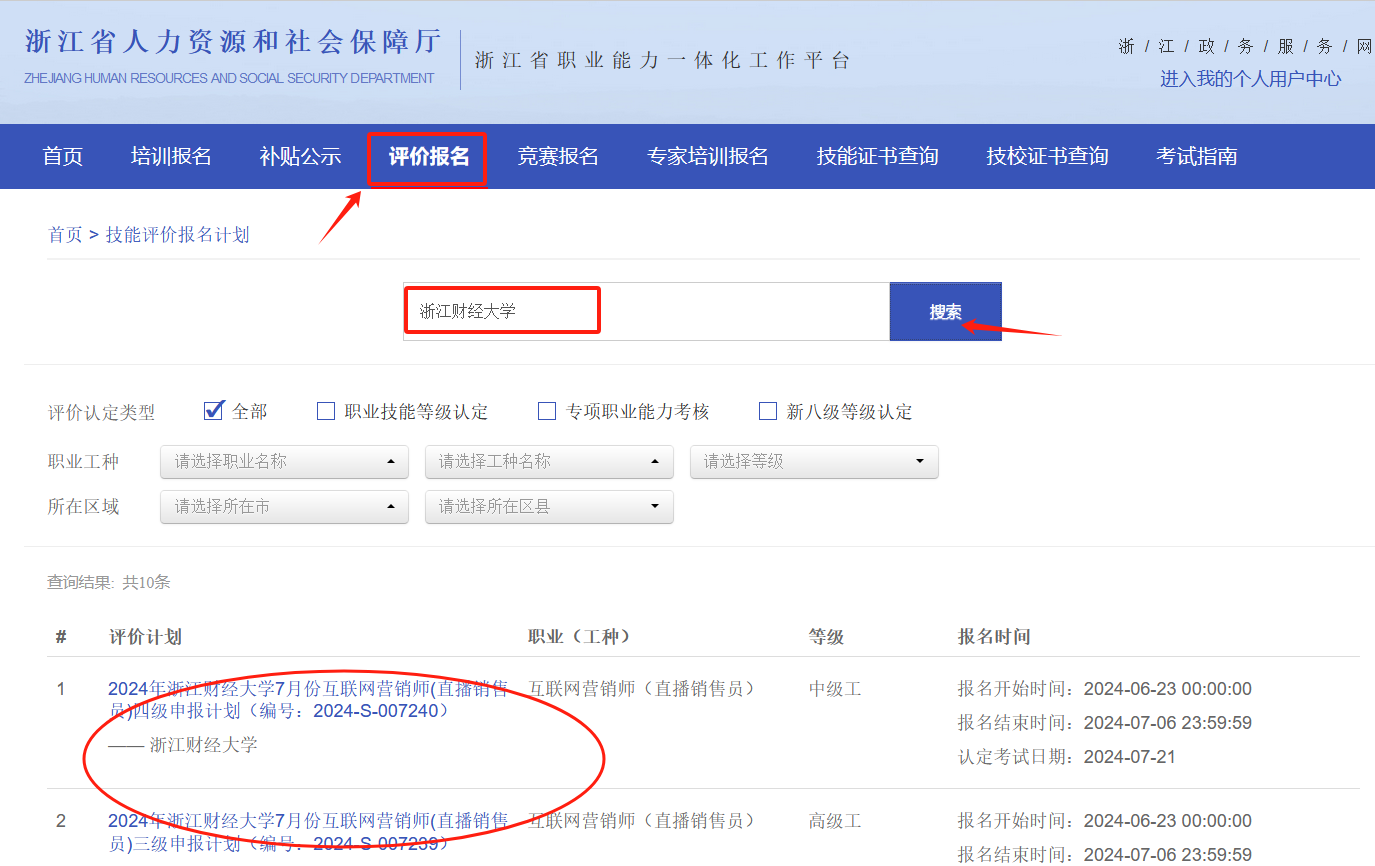Select the 竞赛报名 menu item
This screenshot has width=1375, height=866.
557,157
